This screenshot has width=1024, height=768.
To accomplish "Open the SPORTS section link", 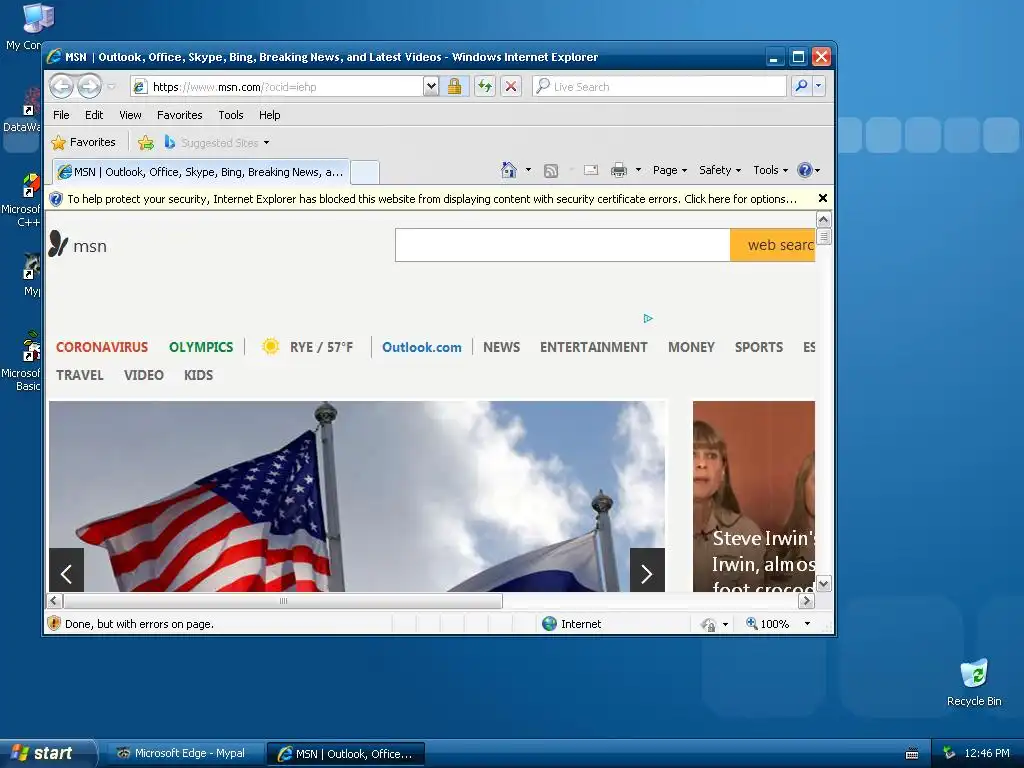I will tap(759, 347).
